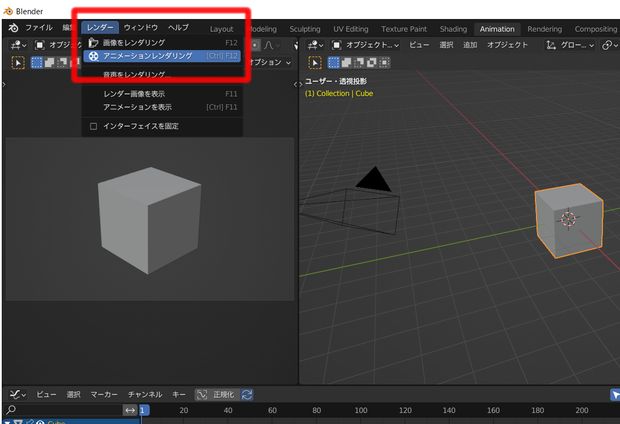Select the Tweak tool icon in right viewport
Viewport: 620px width, 424px height.
click(313, 62)
